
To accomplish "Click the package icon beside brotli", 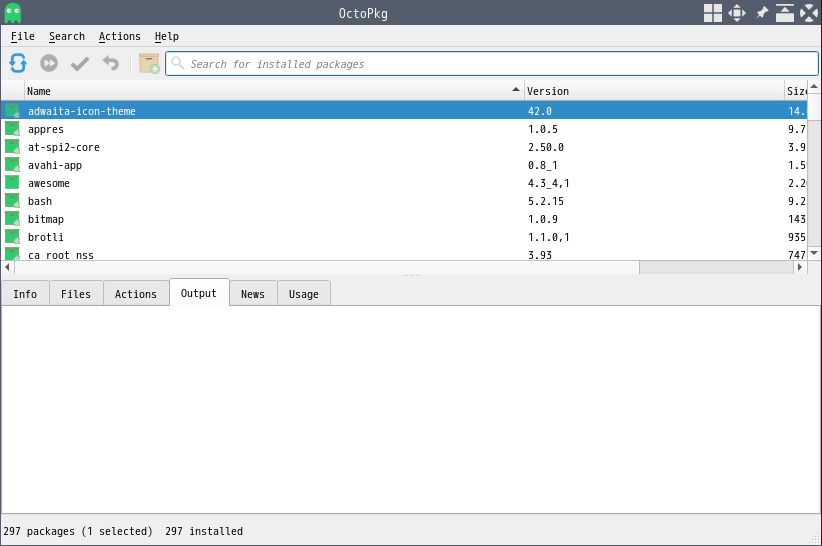I will pyautogui.click(x=13, y=236).
